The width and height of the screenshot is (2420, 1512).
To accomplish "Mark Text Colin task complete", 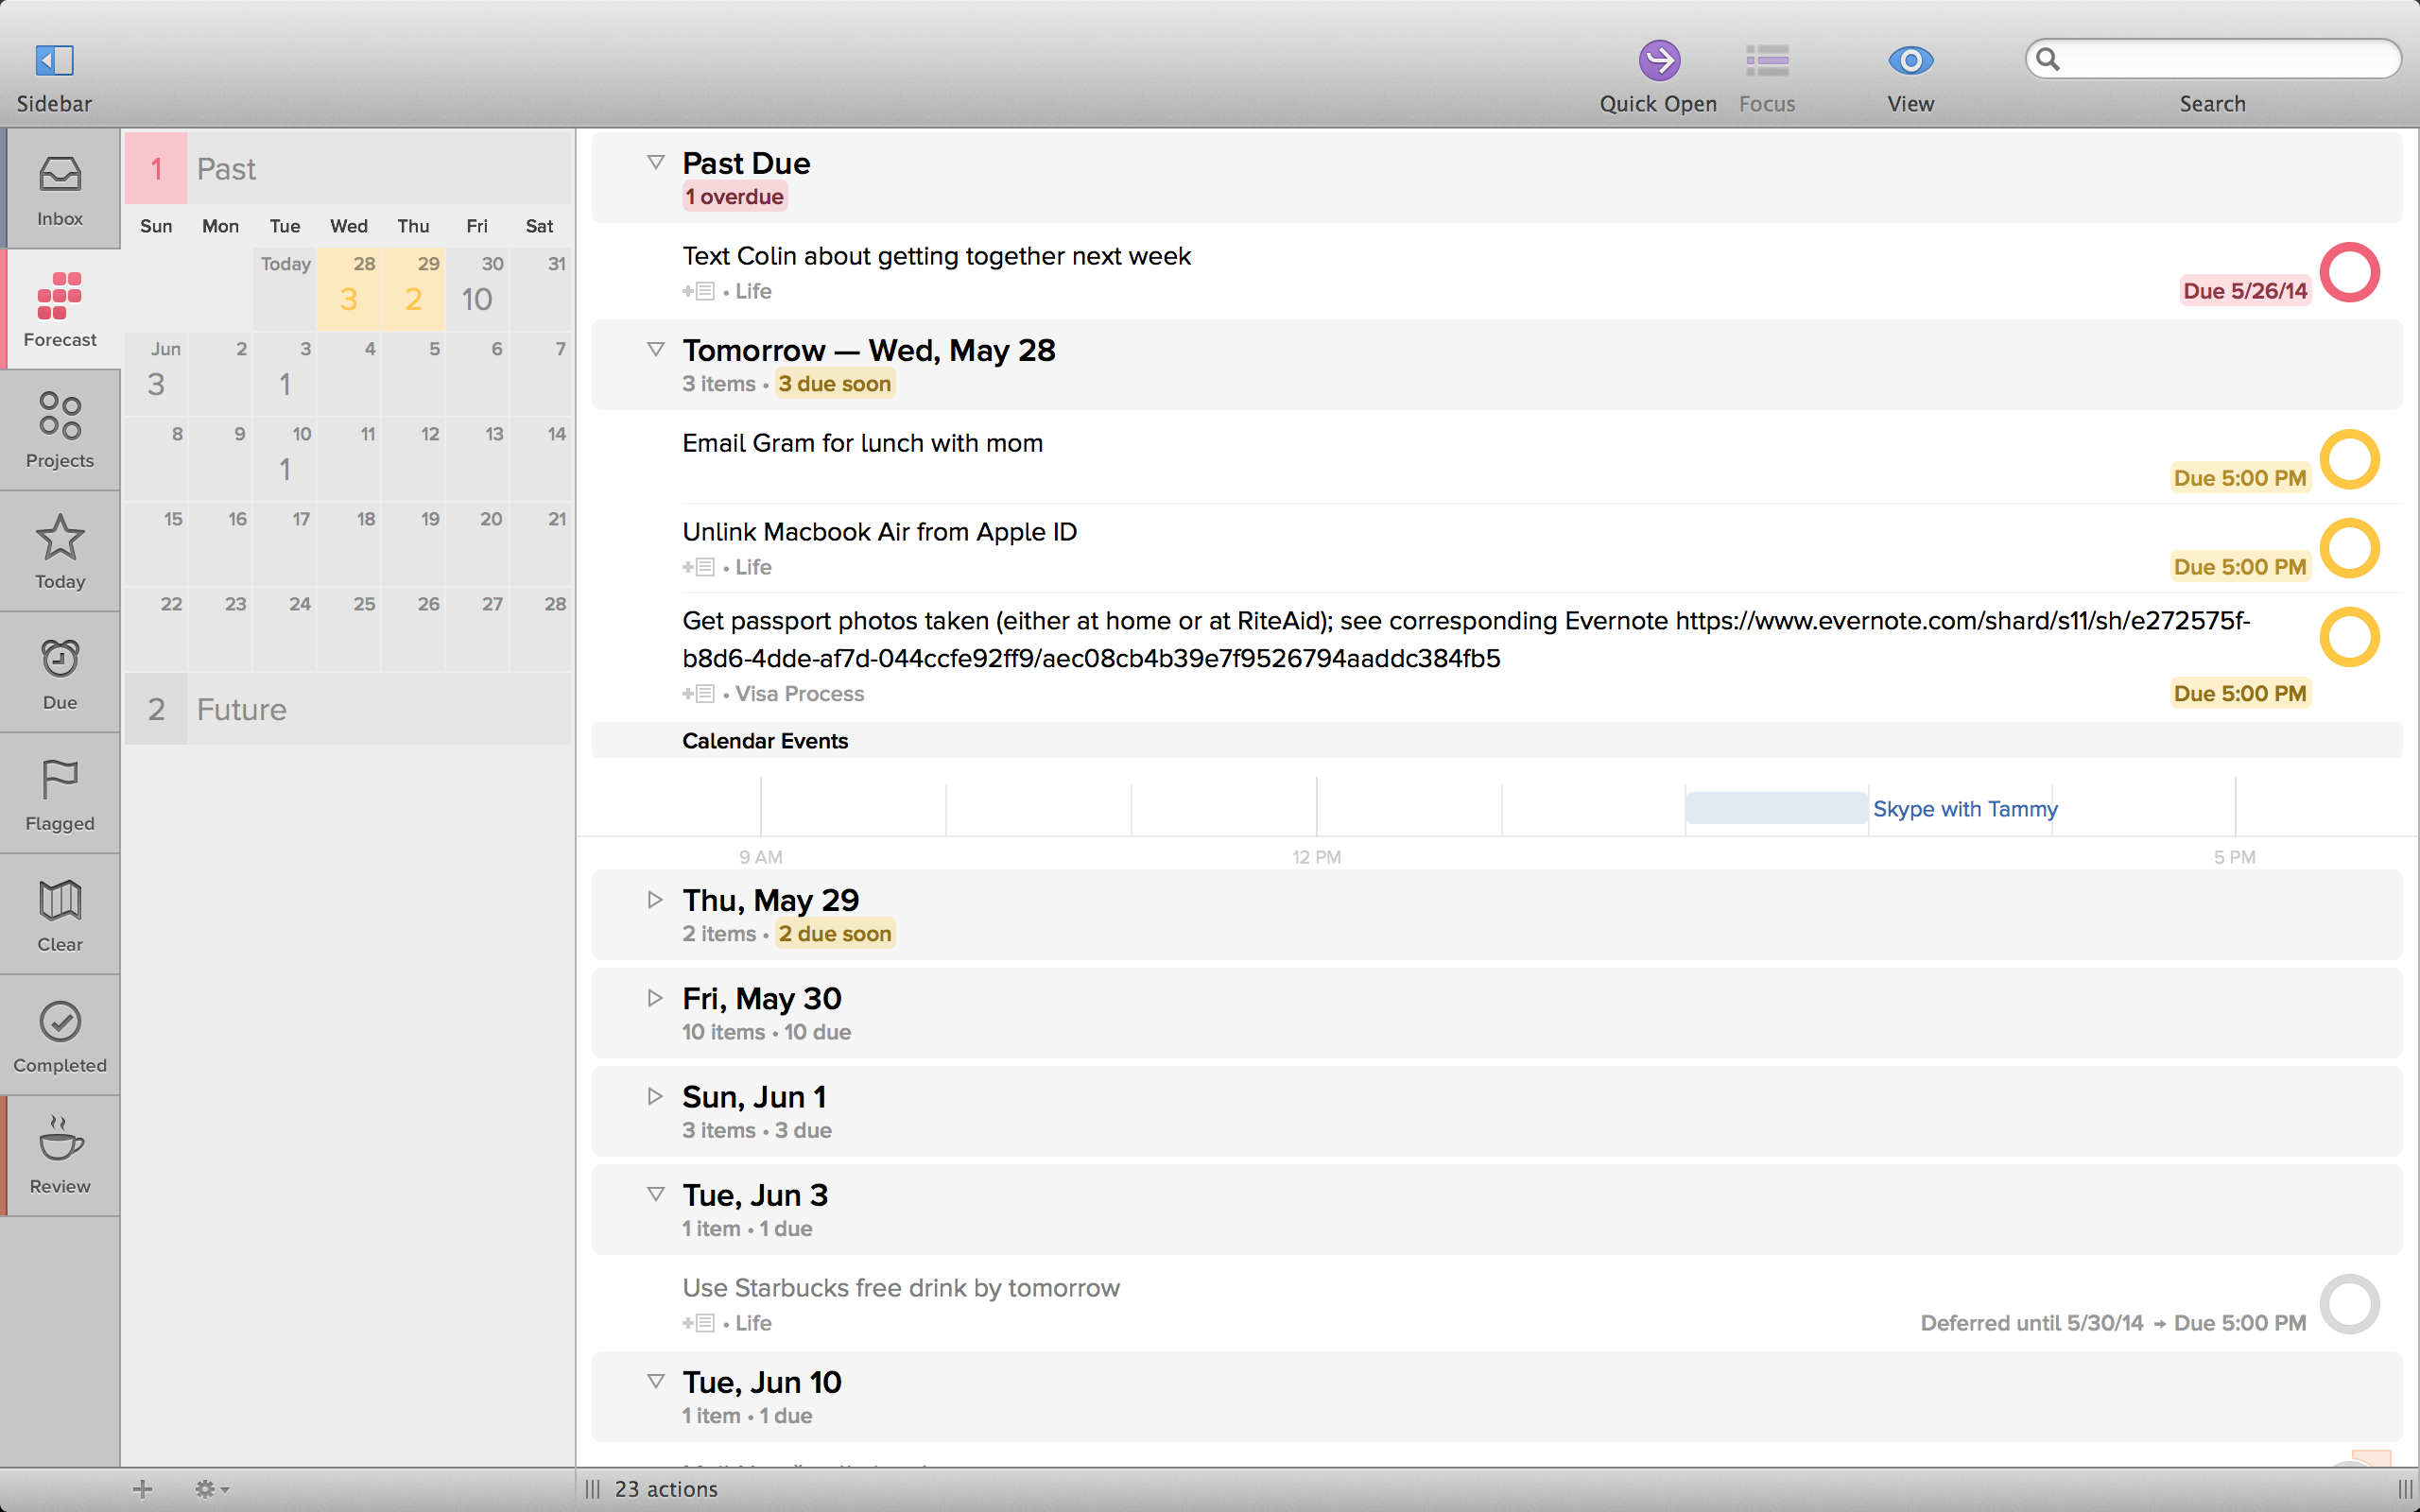I will click(2349, 272).
